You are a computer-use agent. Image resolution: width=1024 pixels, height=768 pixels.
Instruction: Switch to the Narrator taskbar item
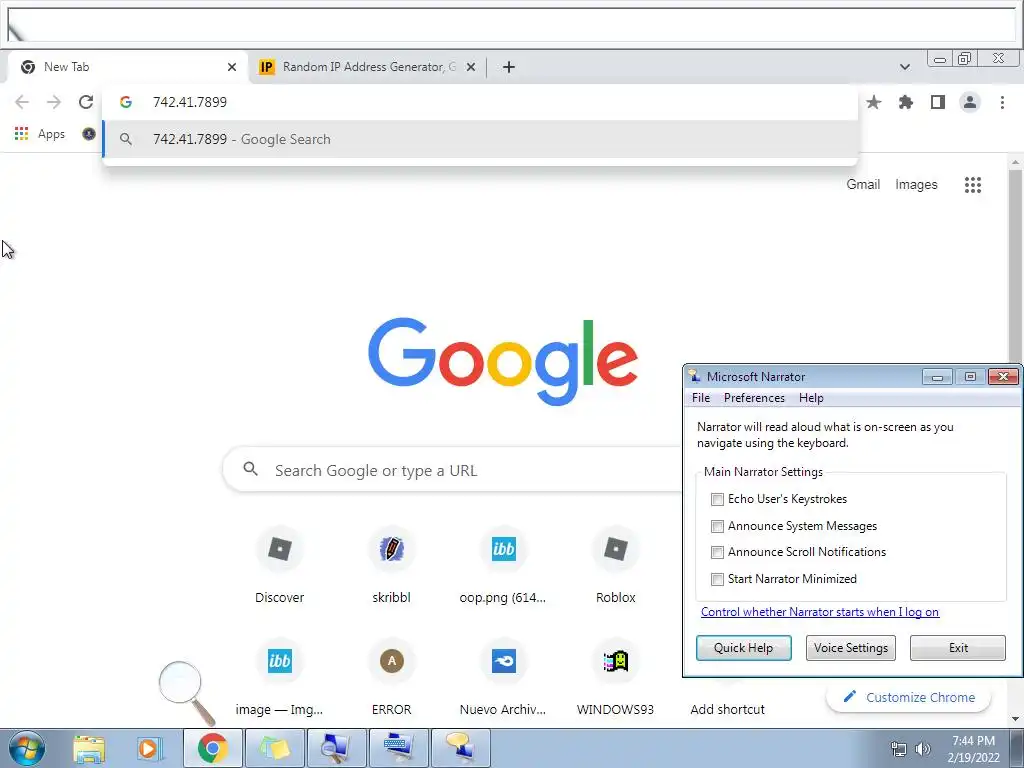[460, 748]
